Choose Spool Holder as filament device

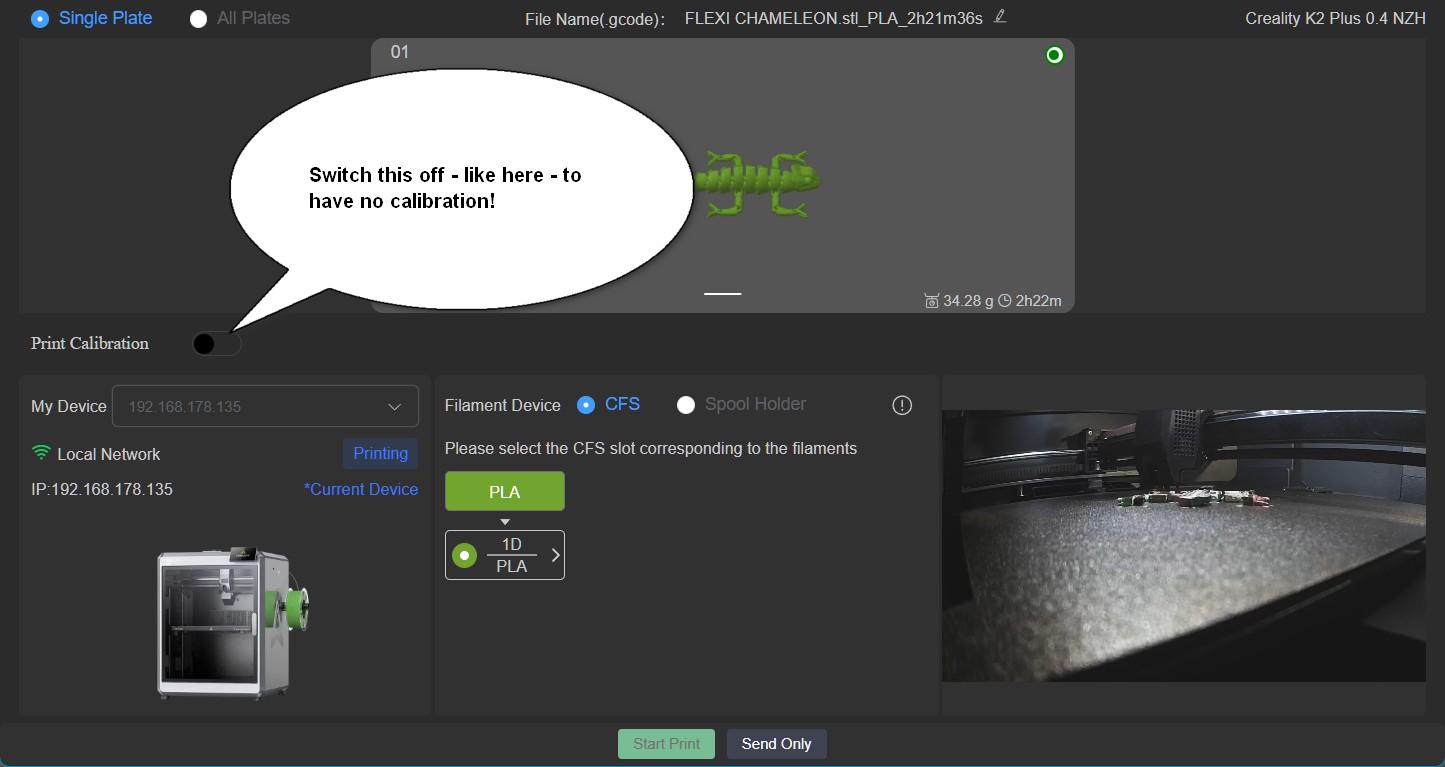point(742,404)
